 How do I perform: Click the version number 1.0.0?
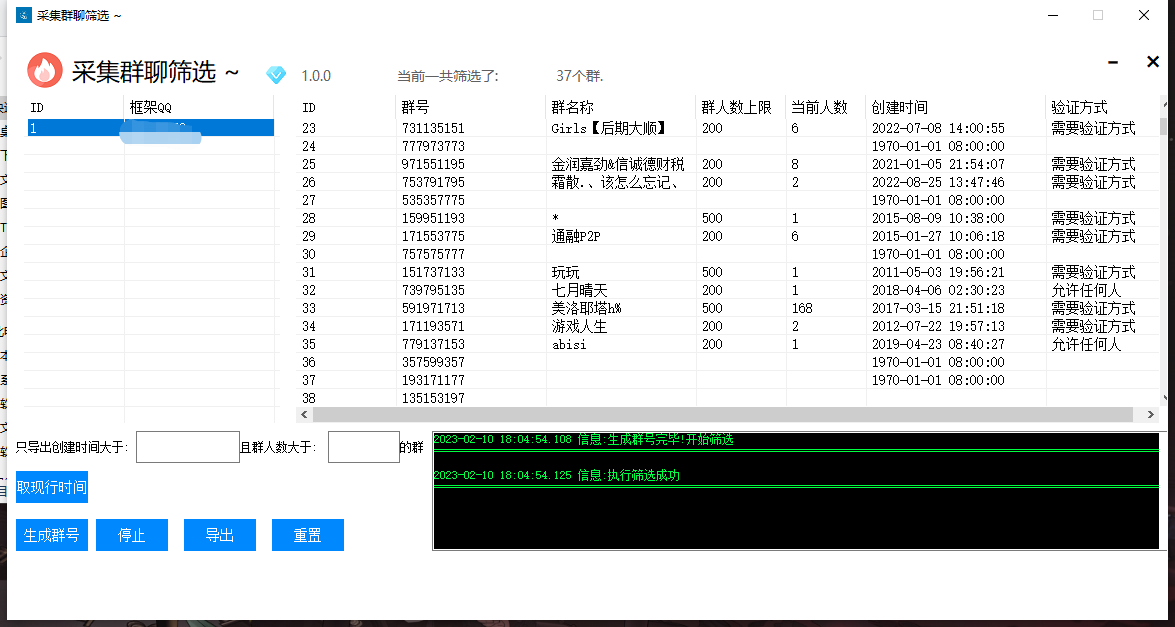point(316,76)
